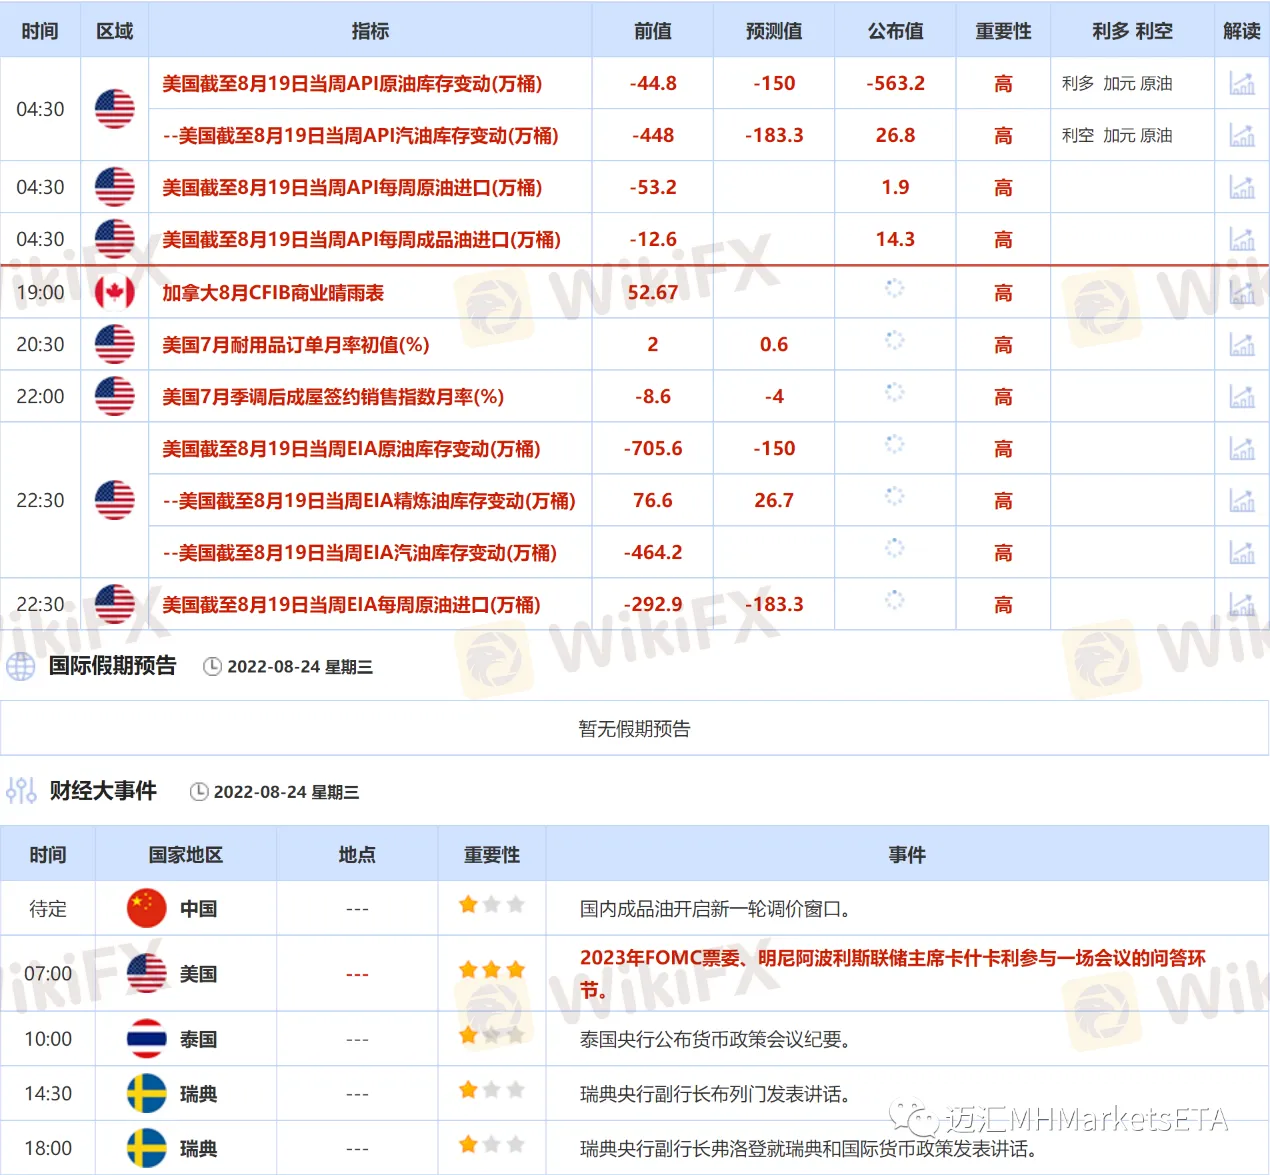
Task: Select the 事件 column header in events table
Action: click(906, 855)
